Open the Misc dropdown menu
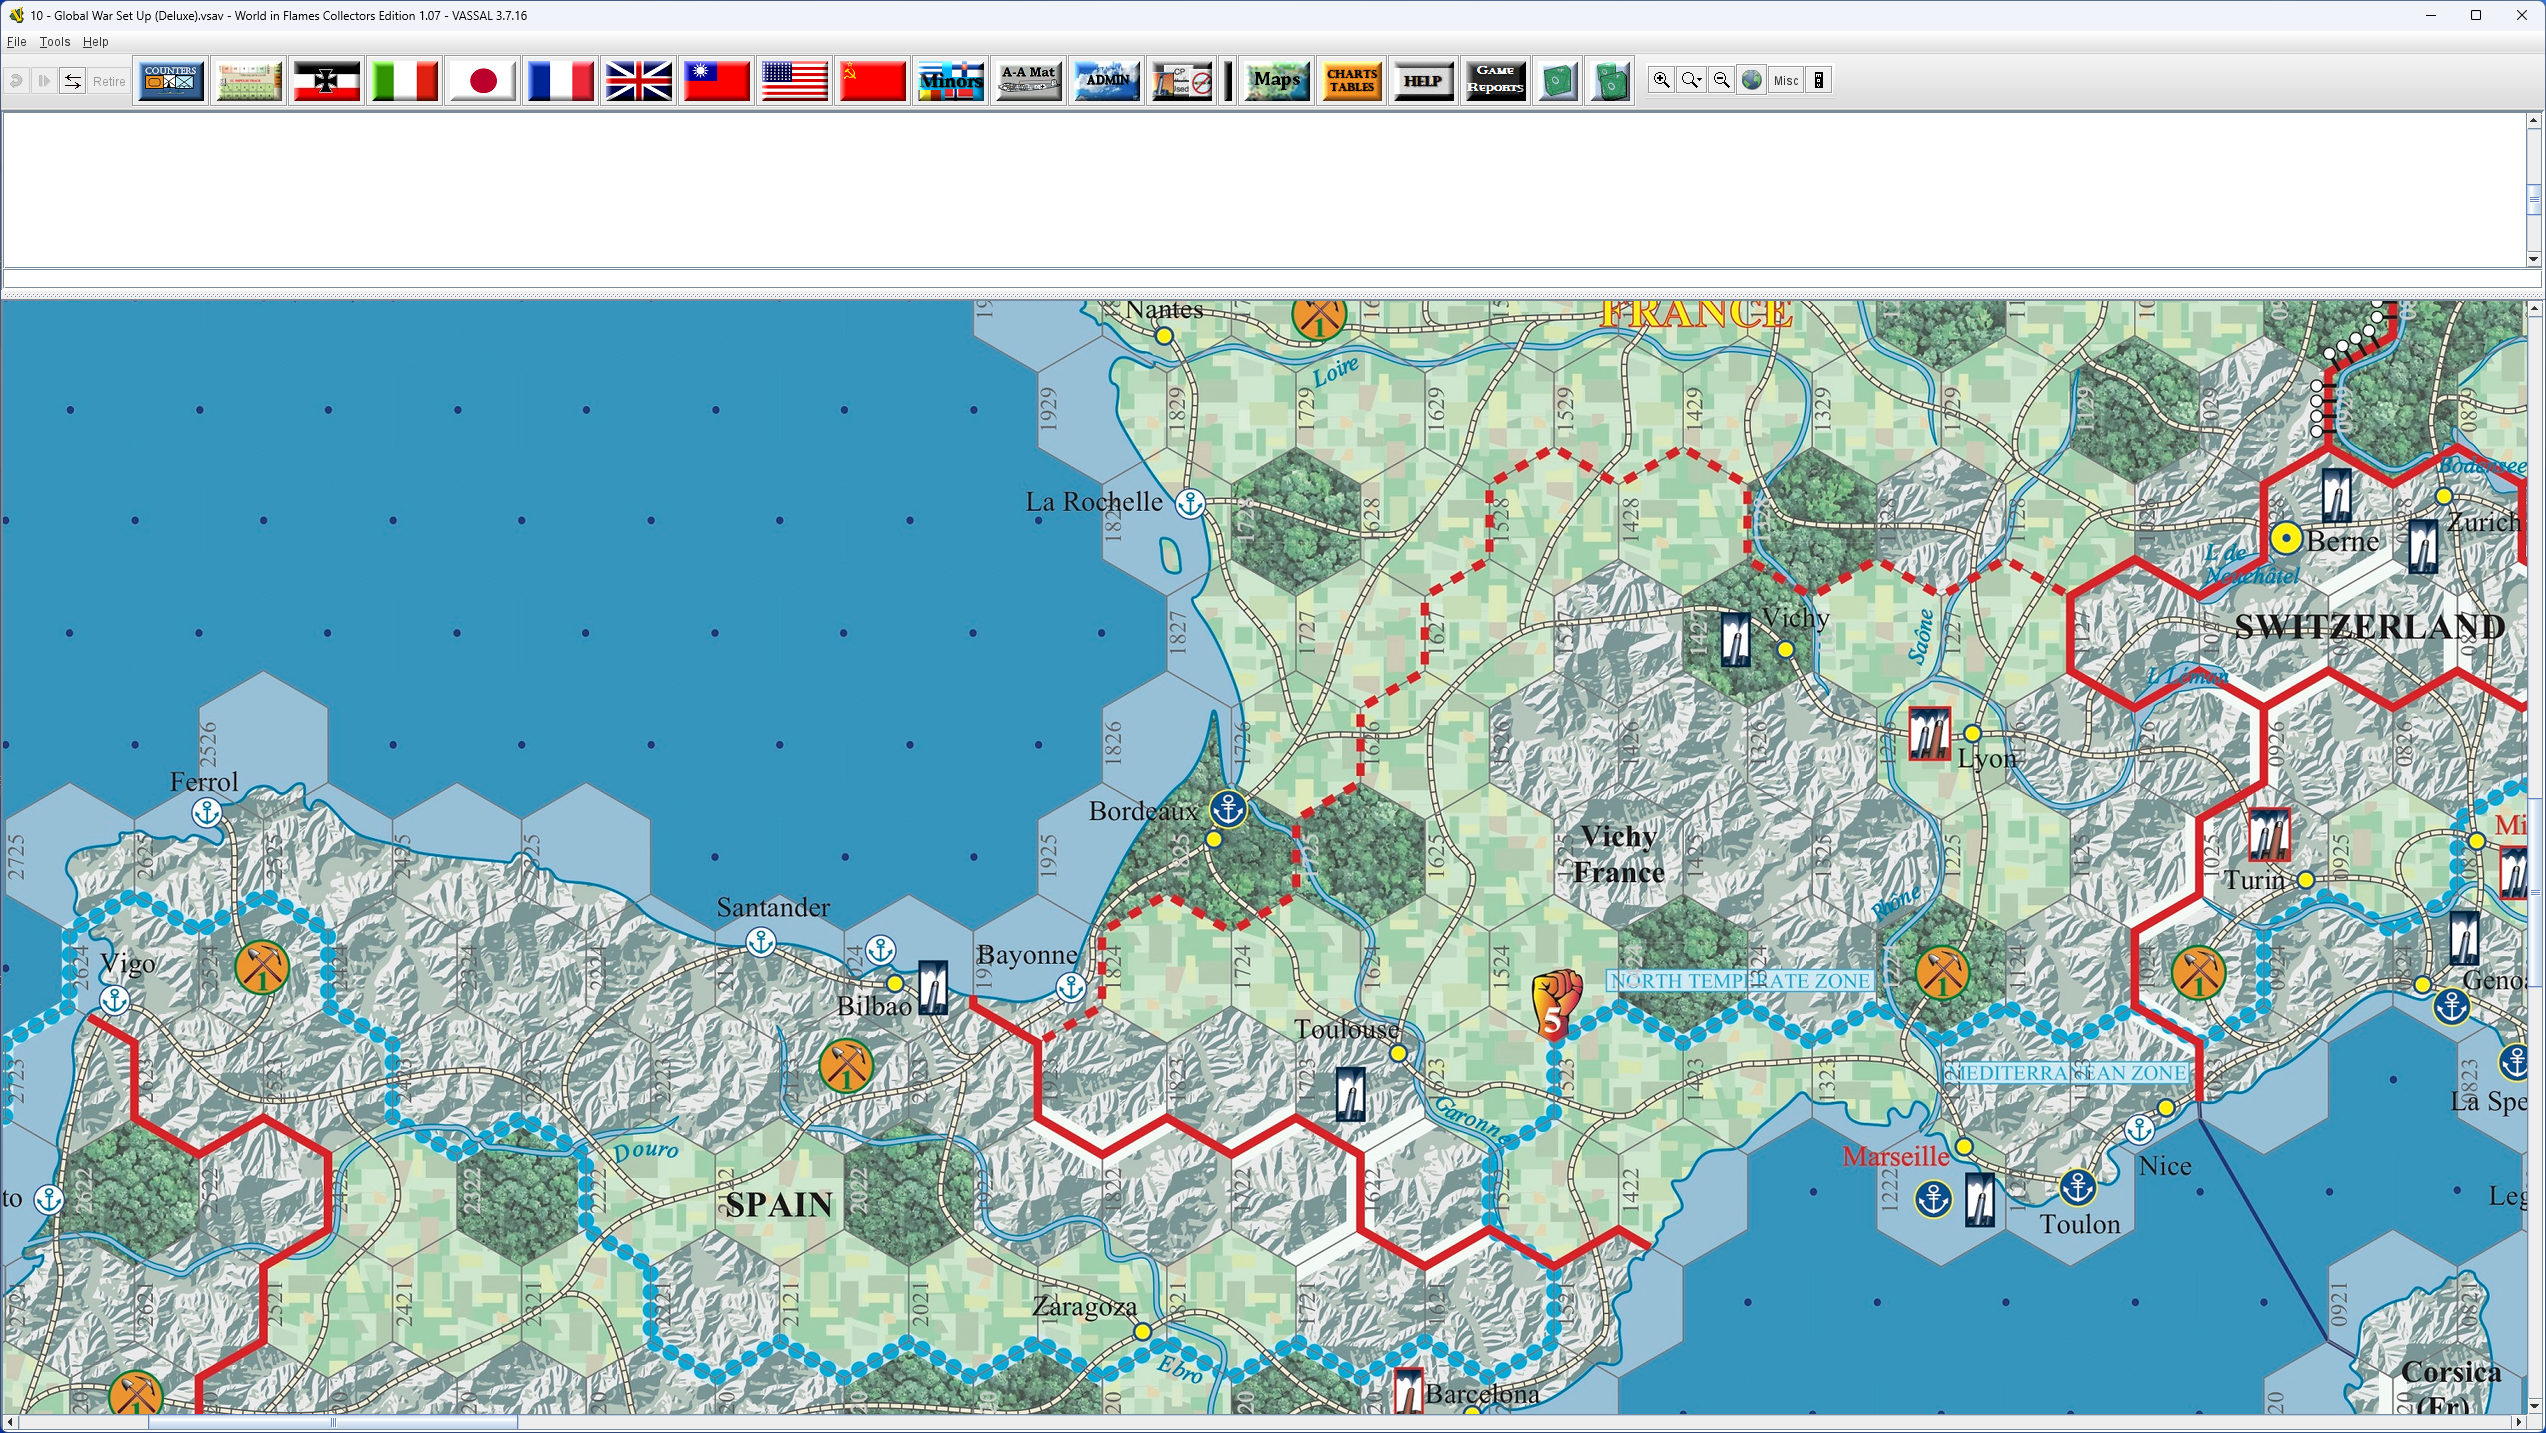2546x1433 pixels. 1786,81
